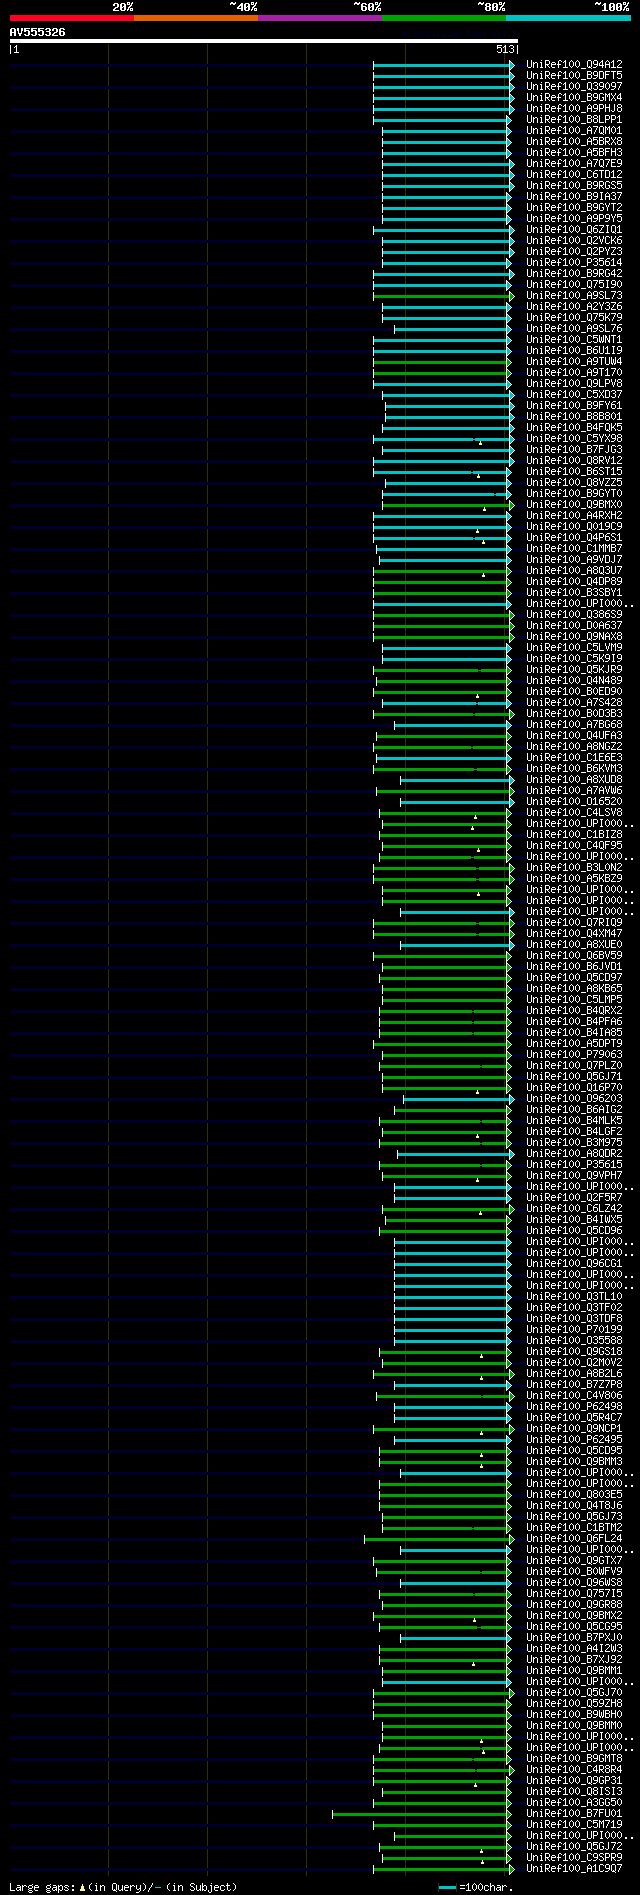The width and height of the screenshot is (640, 1895).
Task: Click the label UniRef100_C5WNT1
Action: tap(574, 340)
